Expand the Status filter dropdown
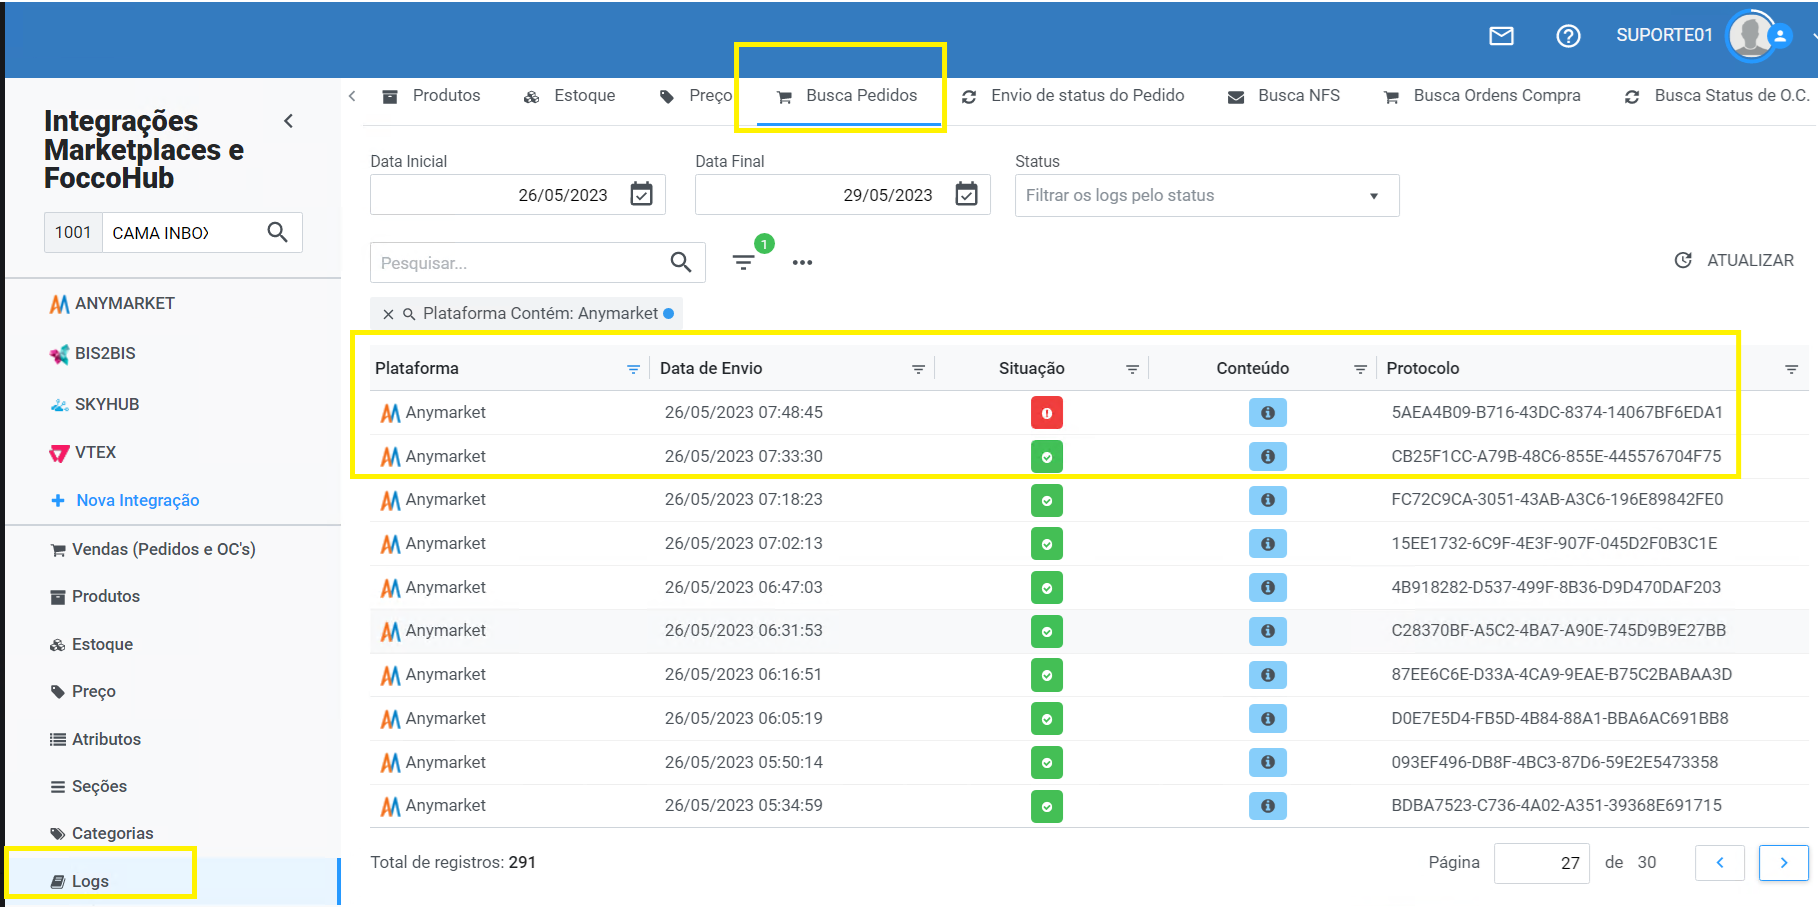The width and height of the screenshot is (1818, 907). tap(1374, 196)
